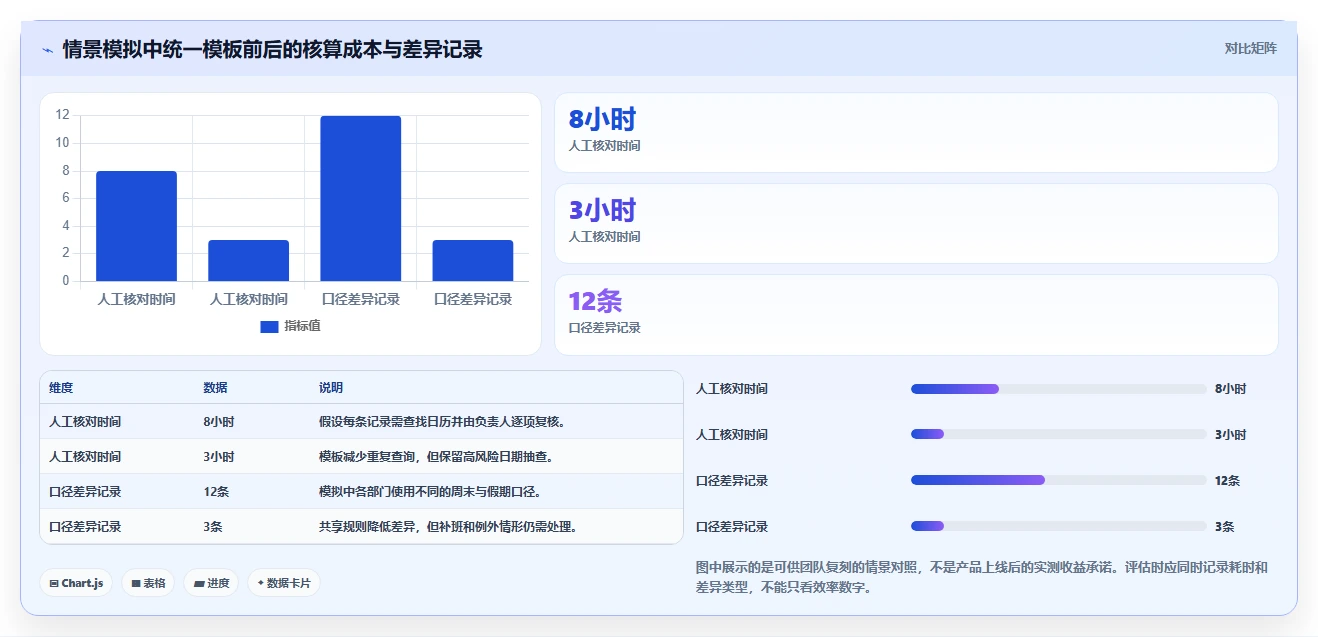The width and height of the screenshot is (1318, 637).
Task: Click the description starting 共享规则降低差异
Action: pos(448,527)
